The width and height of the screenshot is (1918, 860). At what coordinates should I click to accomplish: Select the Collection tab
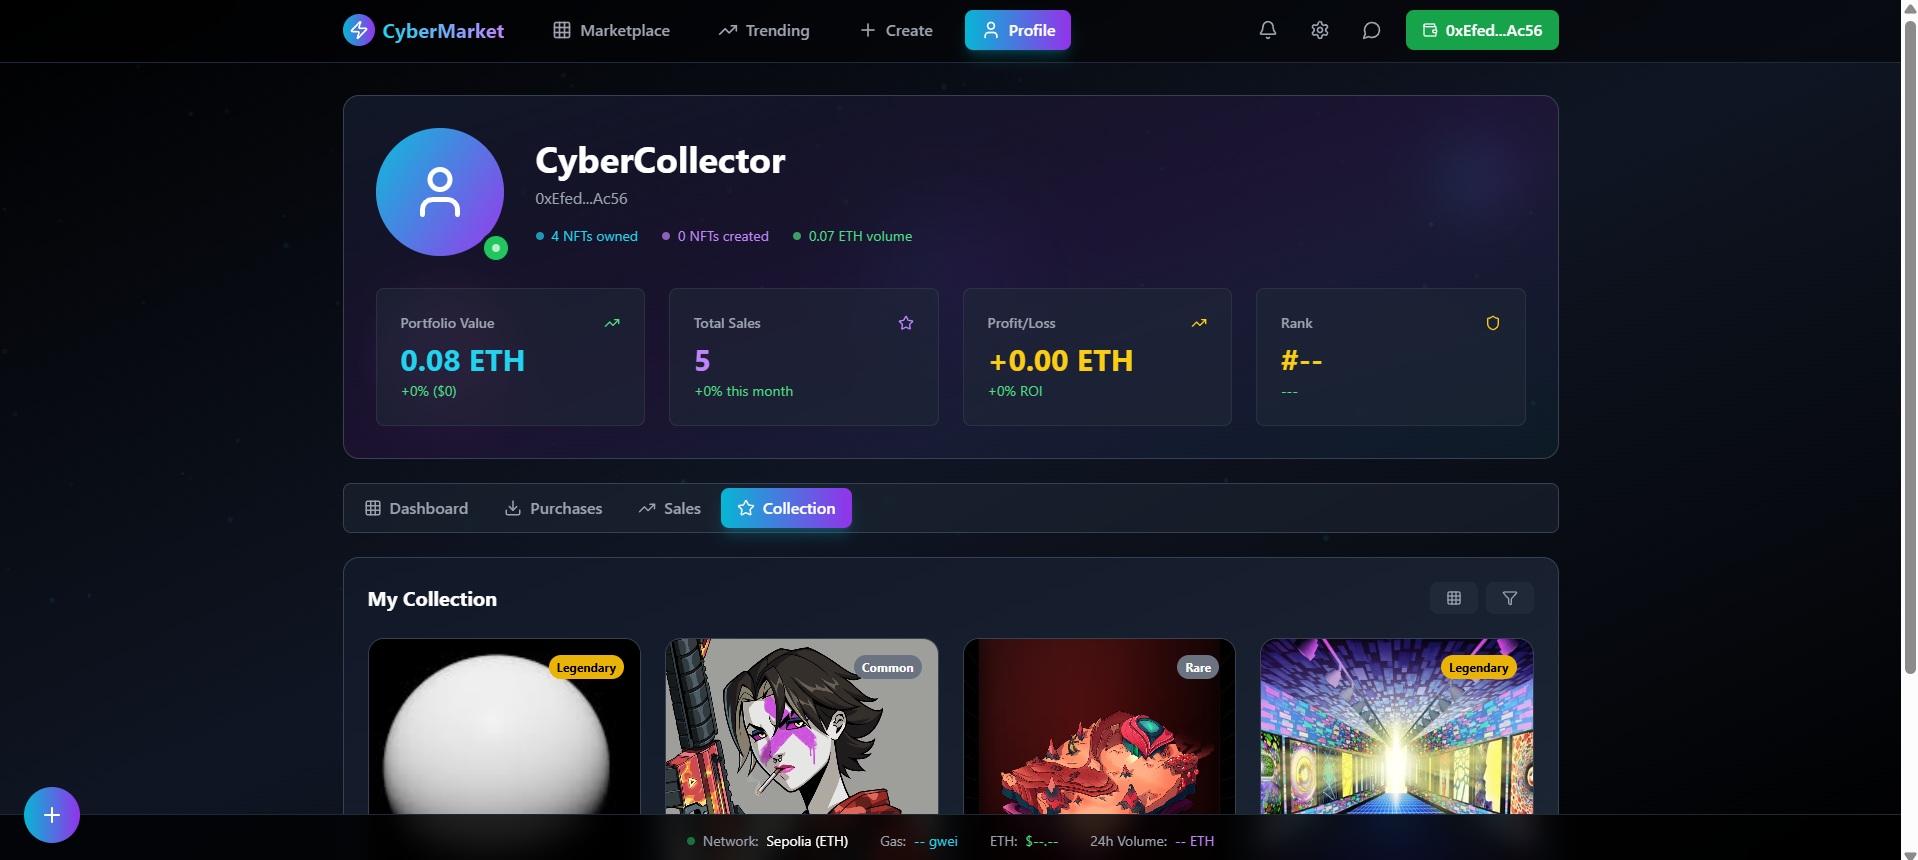pos(786,508)
